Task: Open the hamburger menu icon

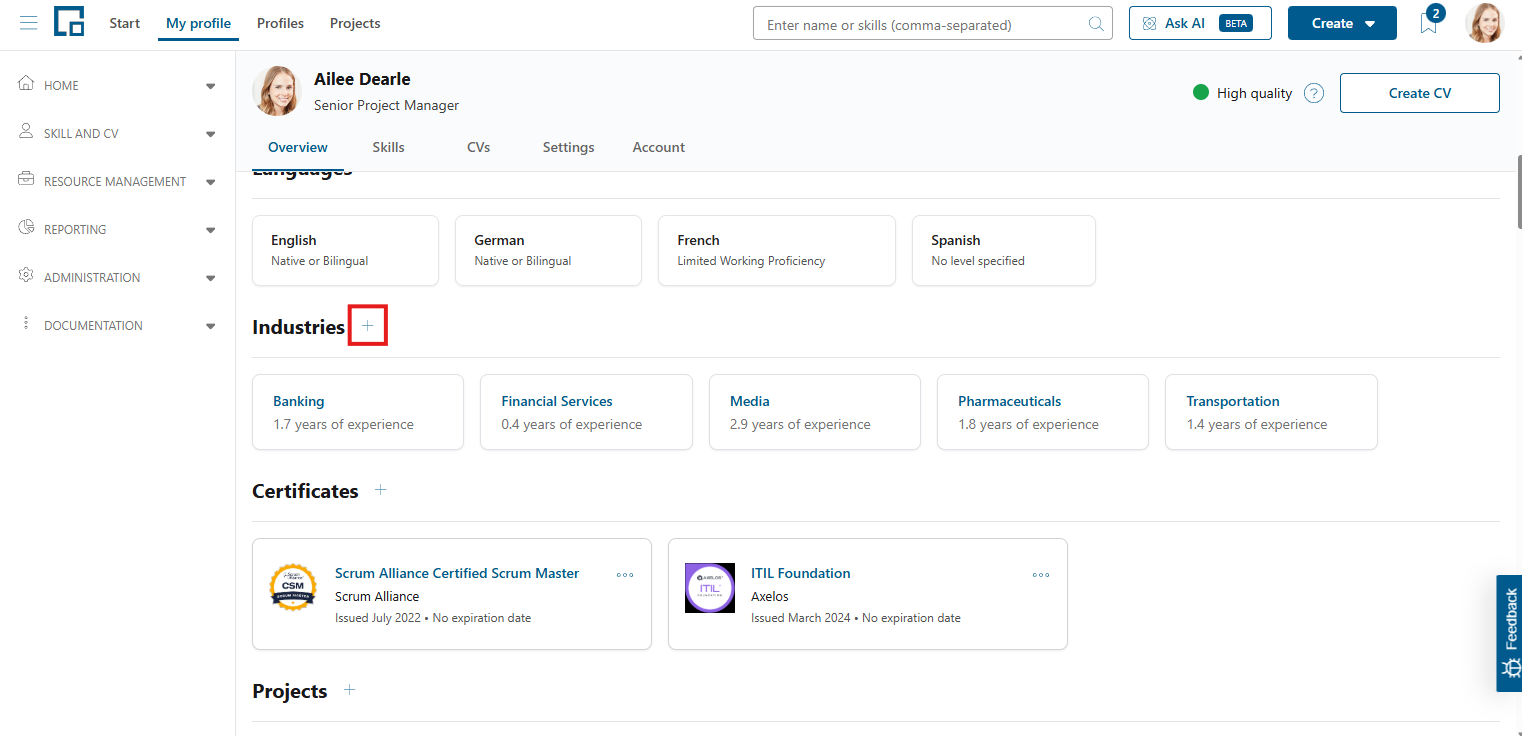Action: pyautogui.click(x=28, y=23)
